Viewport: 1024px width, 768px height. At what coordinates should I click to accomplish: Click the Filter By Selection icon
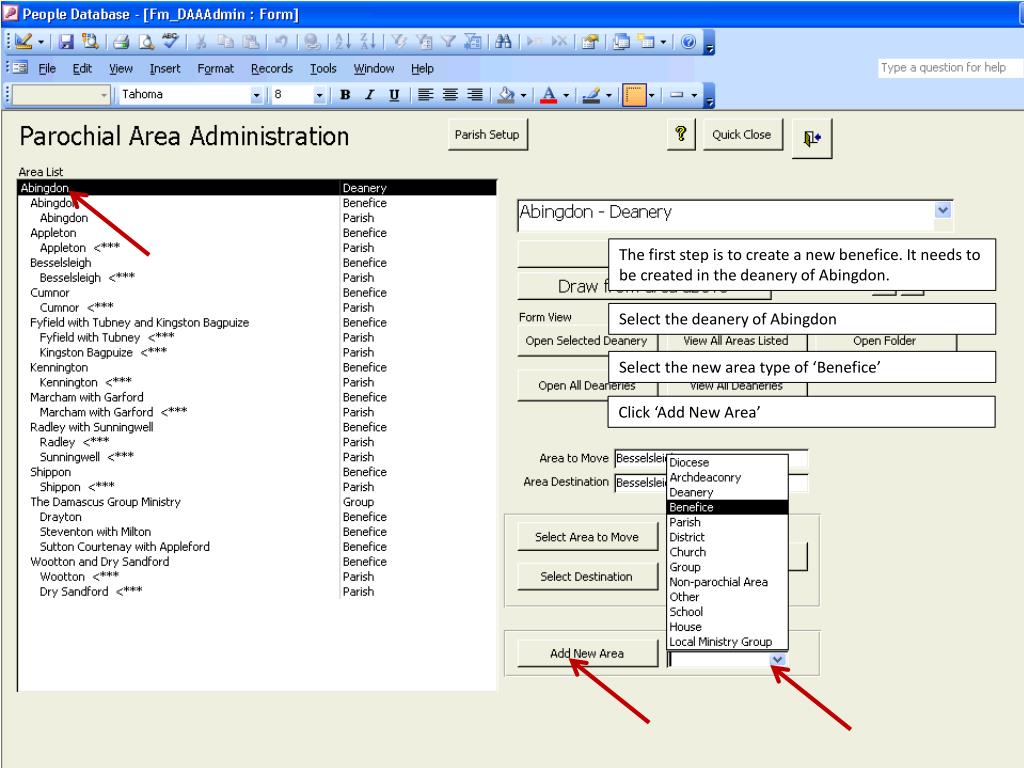point(398,42)
